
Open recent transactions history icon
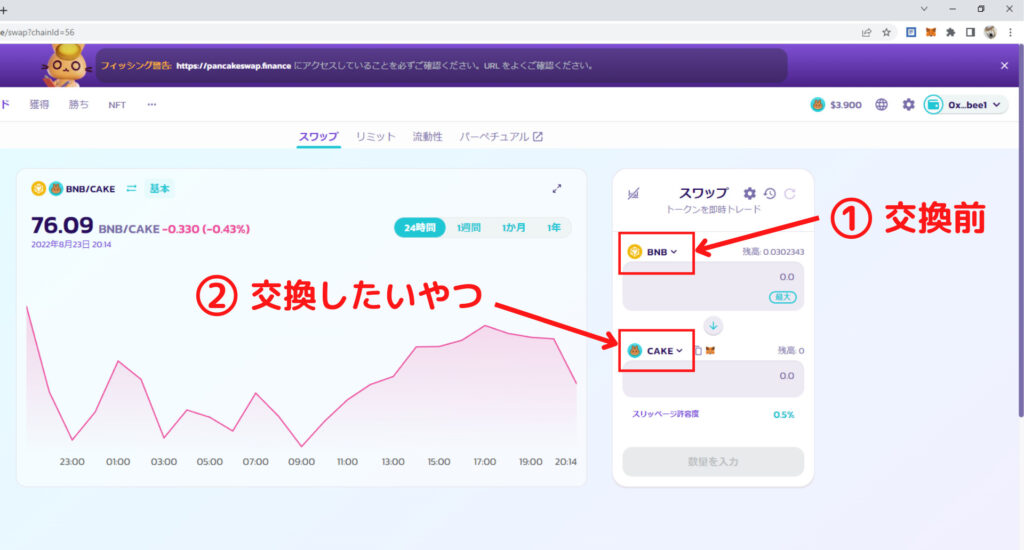click(770, 193)
